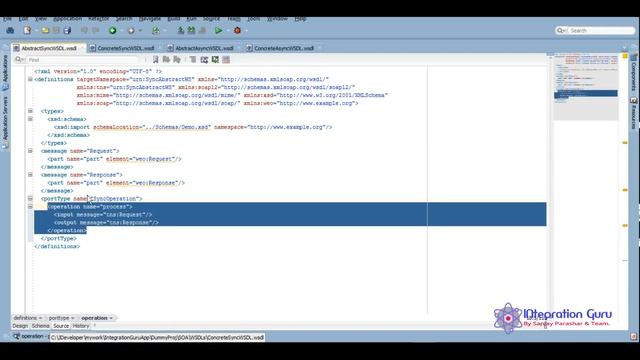Screen dimensions: 640x360
Task: Collapse the types element fold marker
Action: [30, 111]
